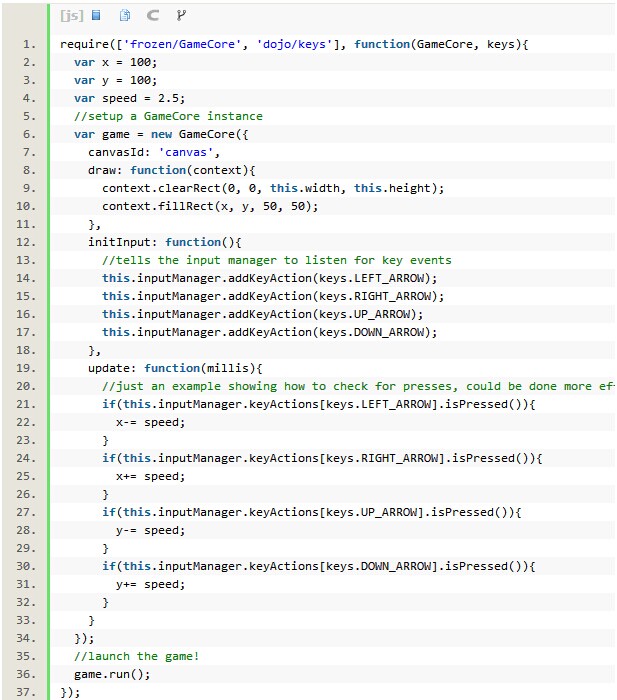Image resolution: width=617 pixels, height=700 pixels.
Task: Click the [js] language label
Action: click(72, 15)
